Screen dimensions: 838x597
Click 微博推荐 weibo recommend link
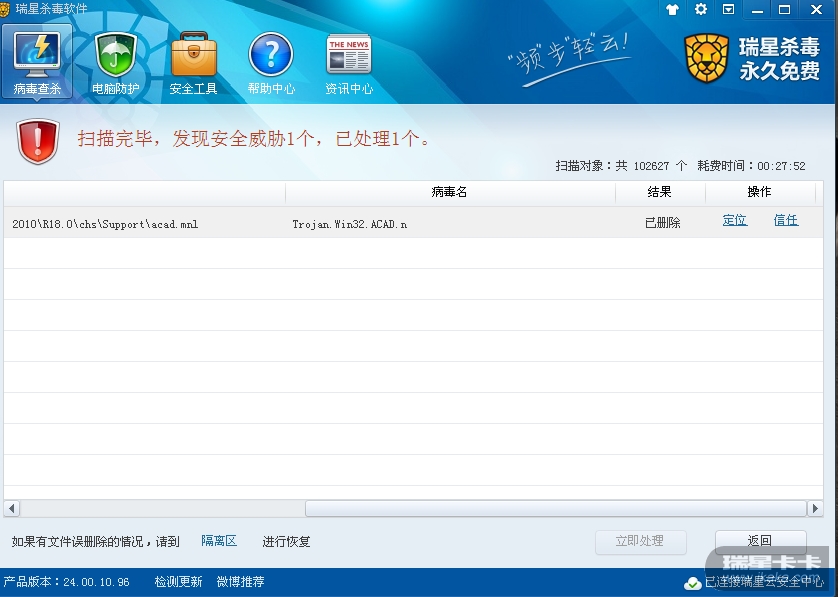tap(240, 582)
